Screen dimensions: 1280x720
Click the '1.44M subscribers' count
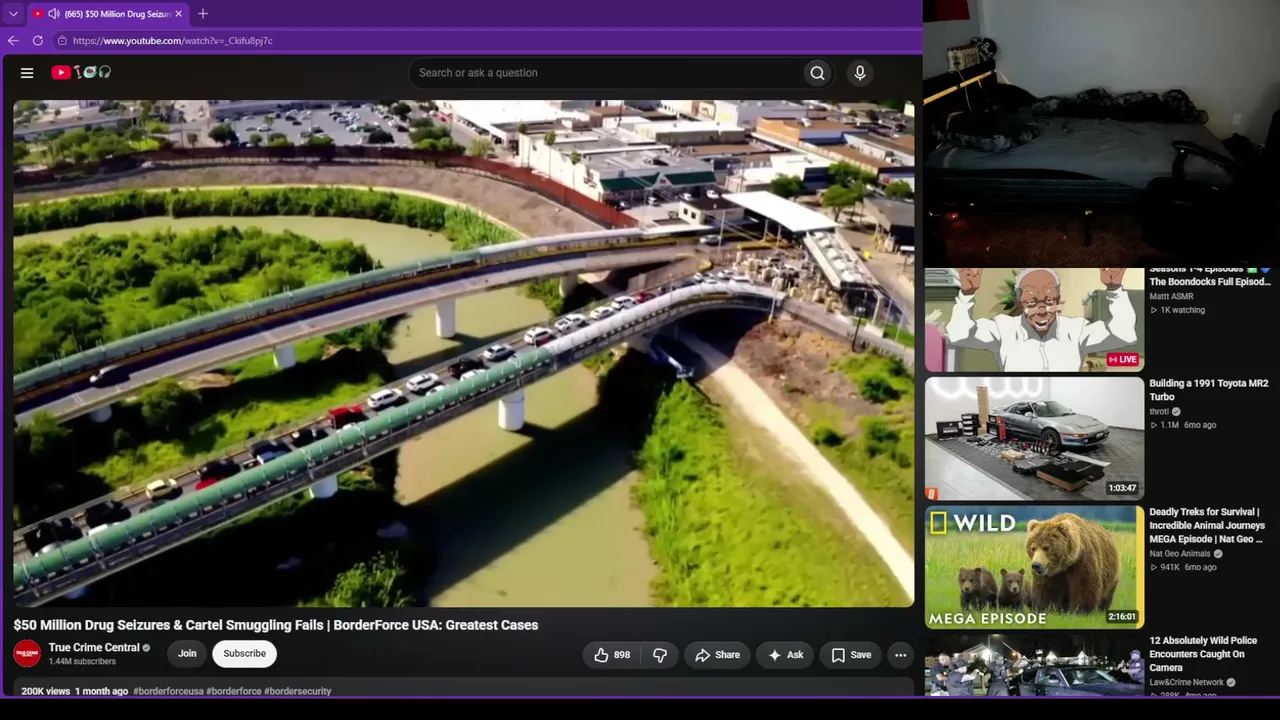tap(82, 662)
